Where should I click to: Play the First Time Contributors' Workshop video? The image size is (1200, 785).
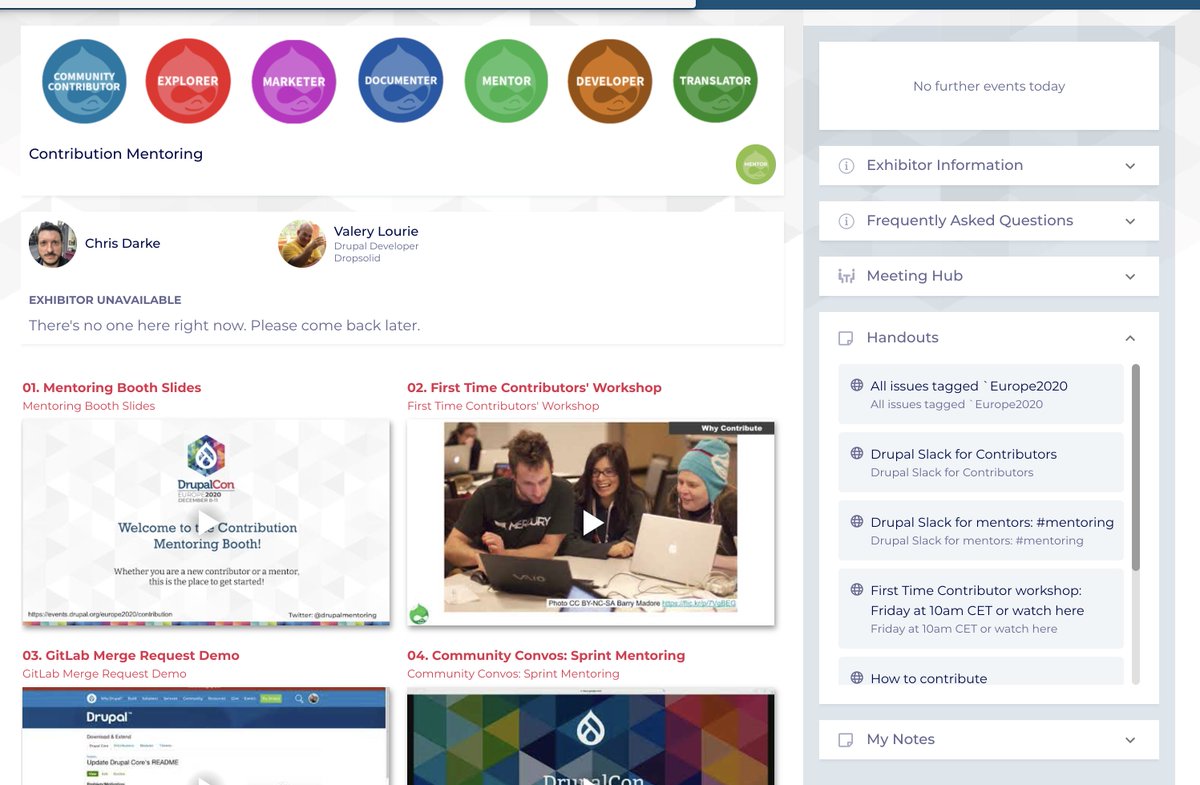593,522
